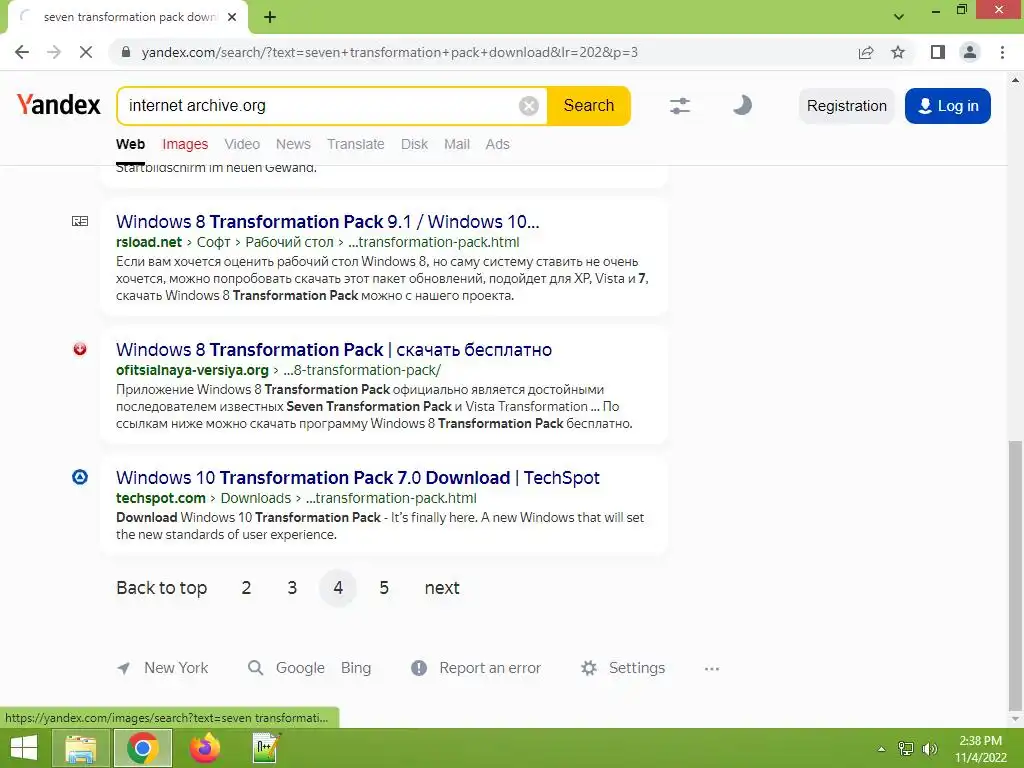
Task: Click the ofitsialnaya-versiya.org result favicon
Action: tap(80, 349)
